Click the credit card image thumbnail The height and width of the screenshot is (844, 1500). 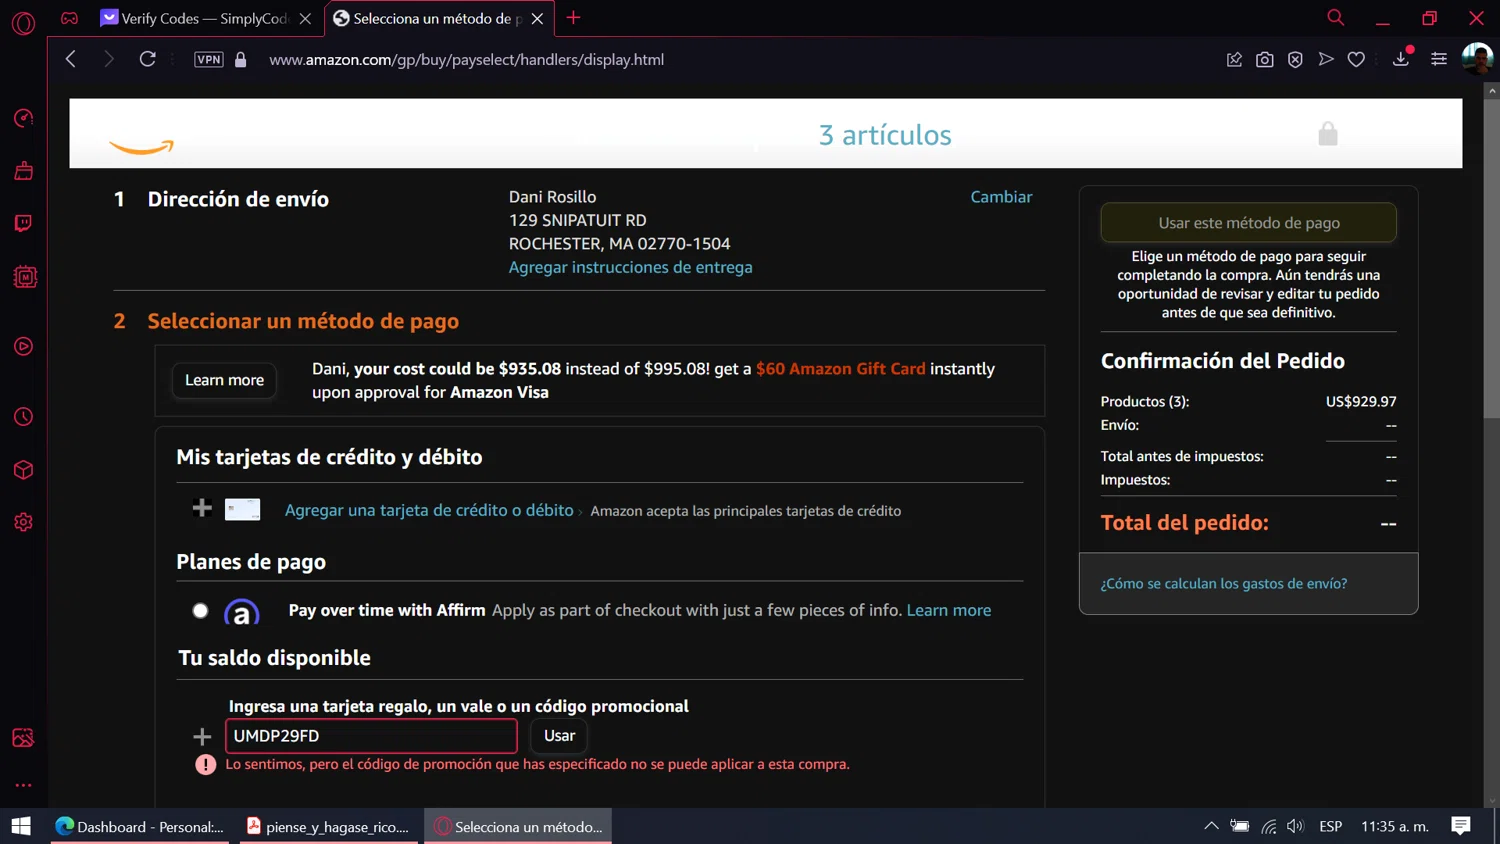click(x=242, y=509)
